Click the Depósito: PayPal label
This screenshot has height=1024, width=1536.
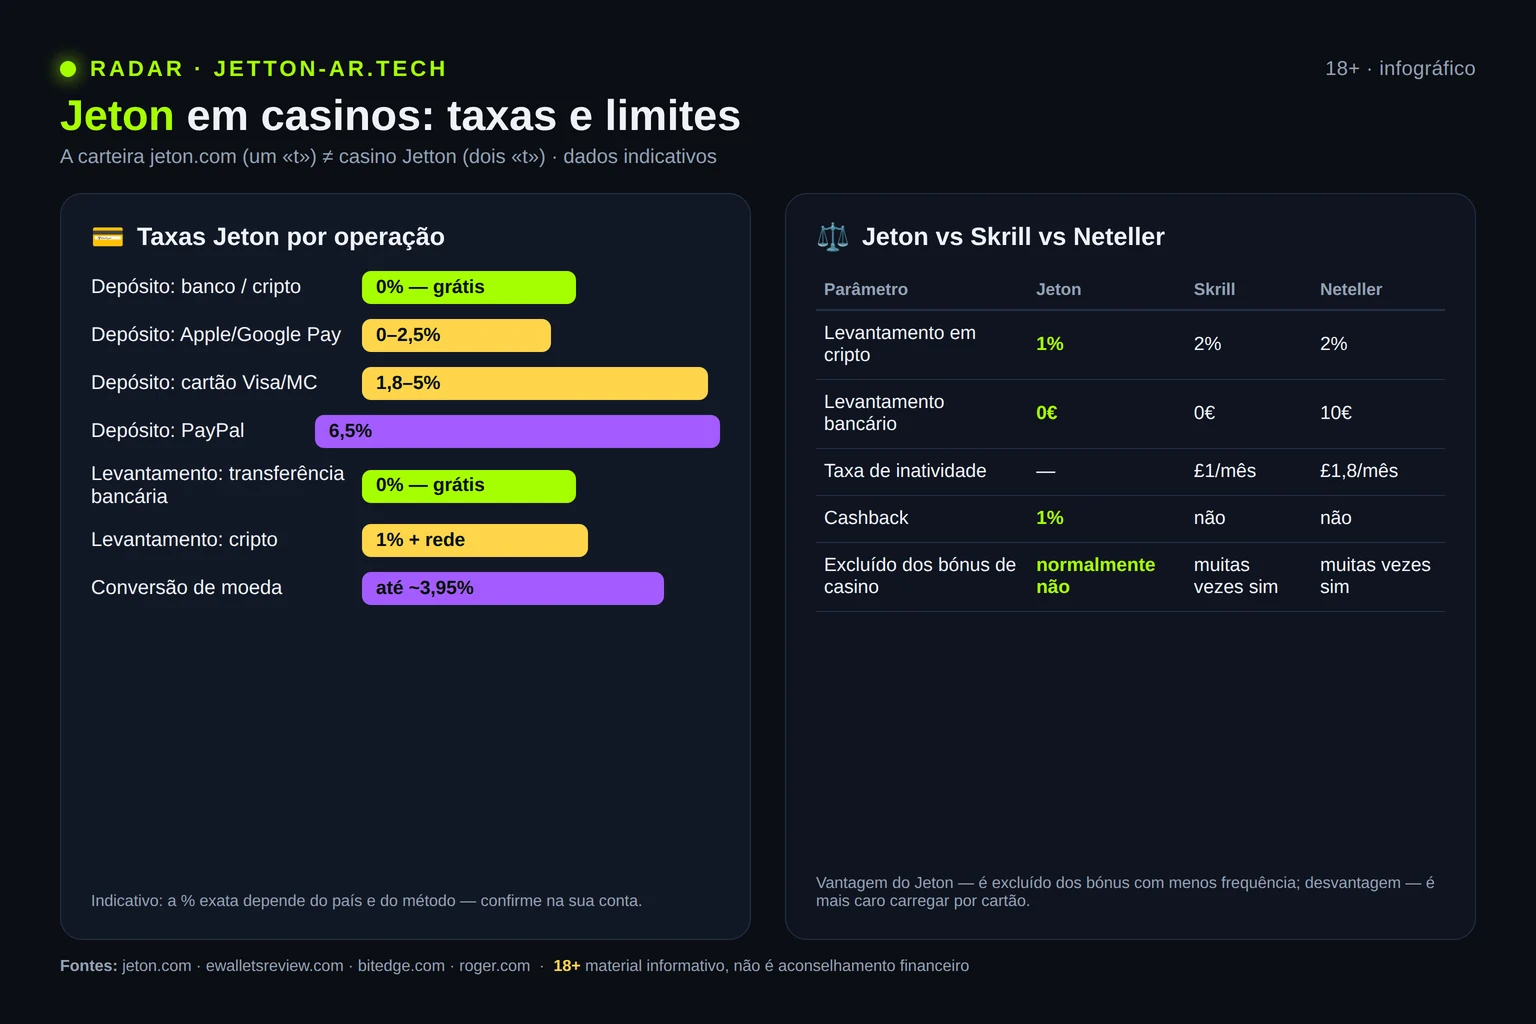pyautogui.click(x=168, y=431)
